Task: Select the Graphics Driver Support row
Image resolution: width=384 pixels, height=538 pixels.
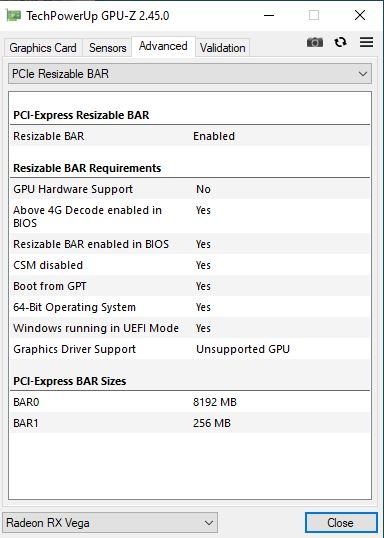Action: tap(190, 349)
